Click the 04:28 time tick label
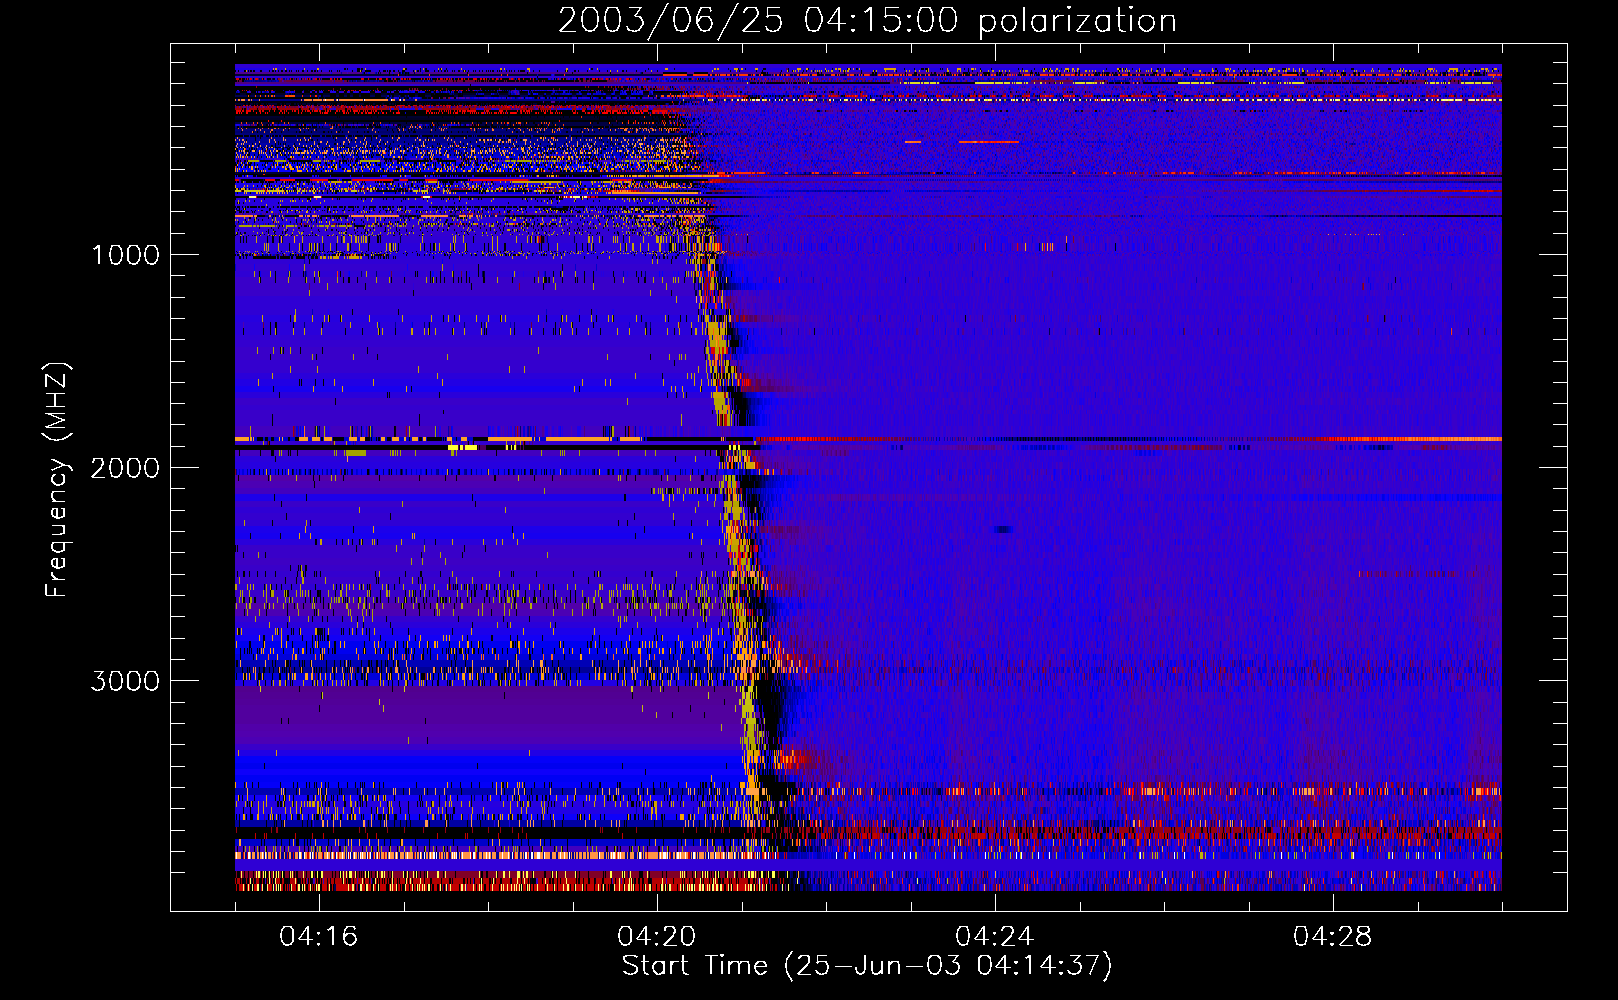 point(1333,937)
